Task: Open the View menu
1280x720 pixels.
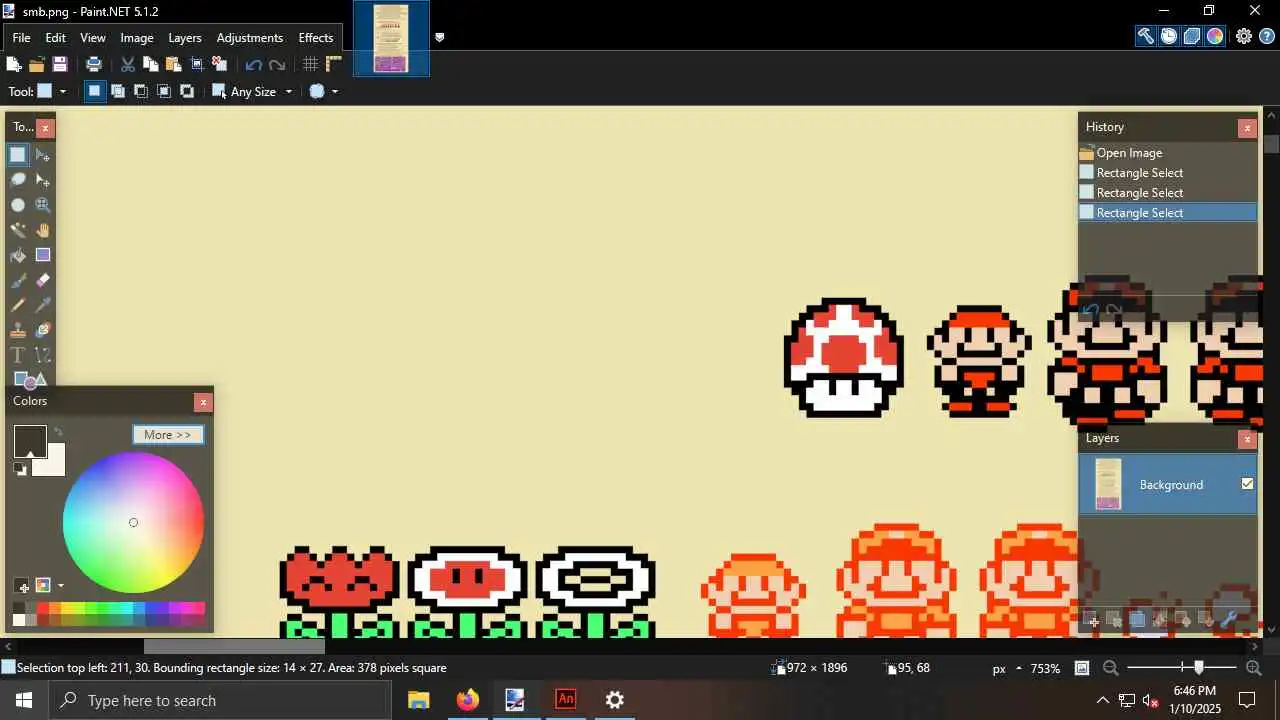Action: 93,37
